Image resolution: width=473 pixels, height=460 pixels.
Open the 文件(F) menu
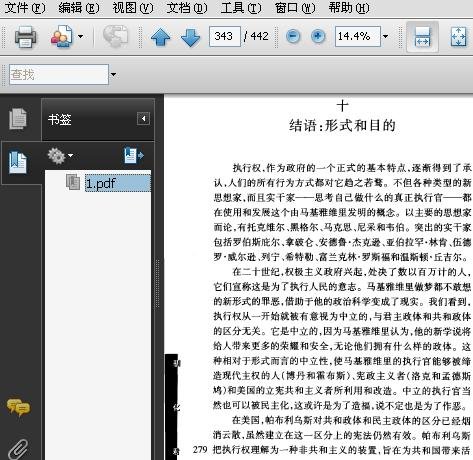[x=25, y=7]
